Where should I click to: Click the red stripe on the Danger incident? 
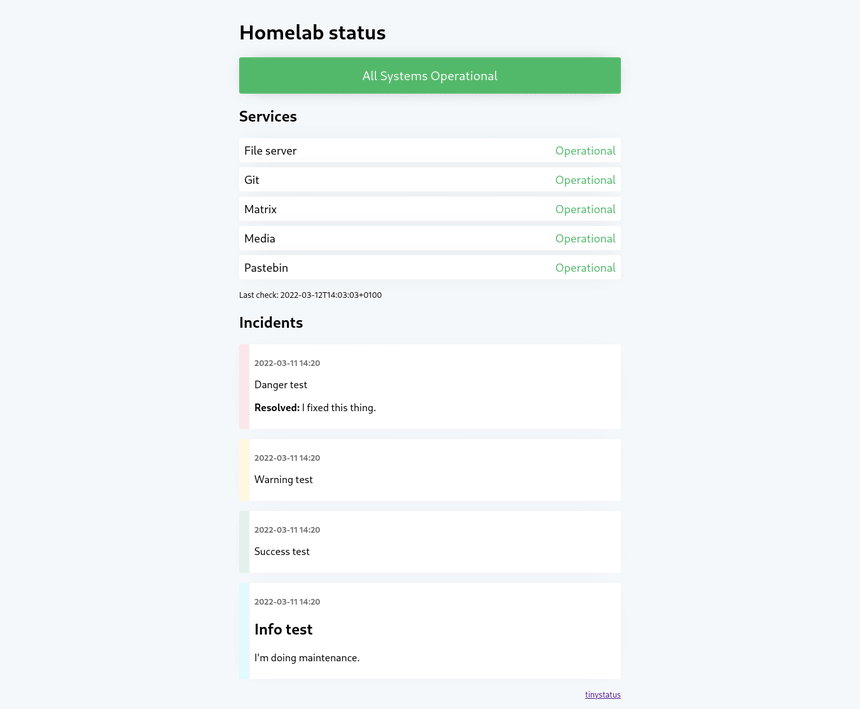(x=243, y=386)
